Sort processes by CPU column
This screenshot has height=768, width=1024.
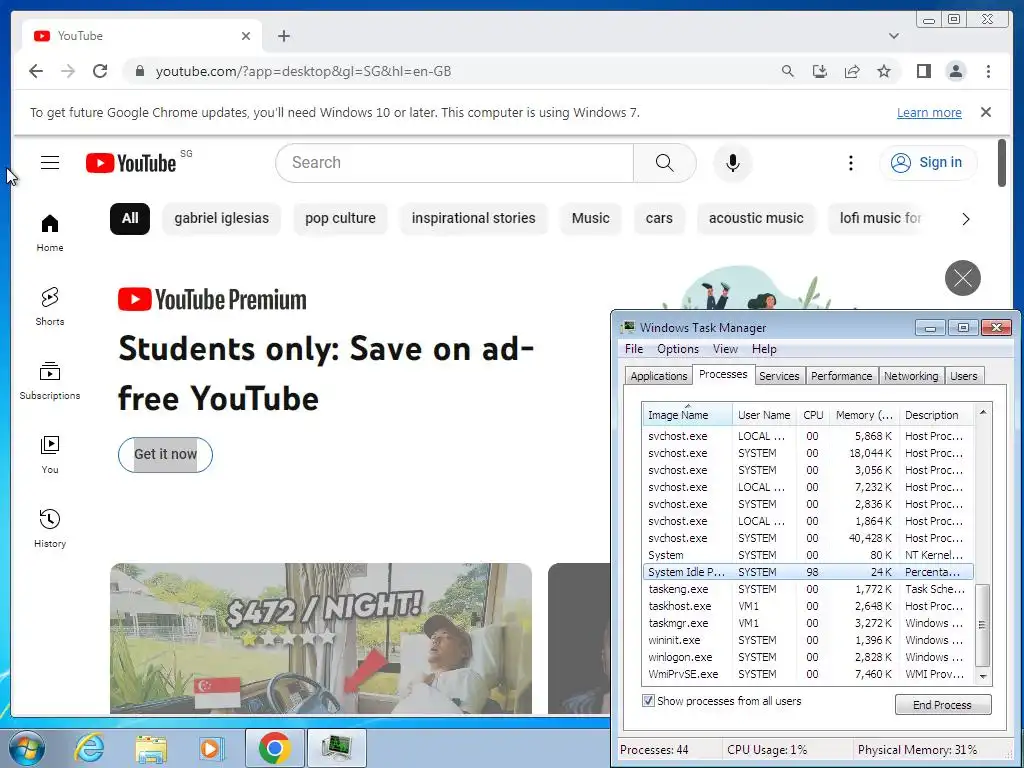coord(813,415)
